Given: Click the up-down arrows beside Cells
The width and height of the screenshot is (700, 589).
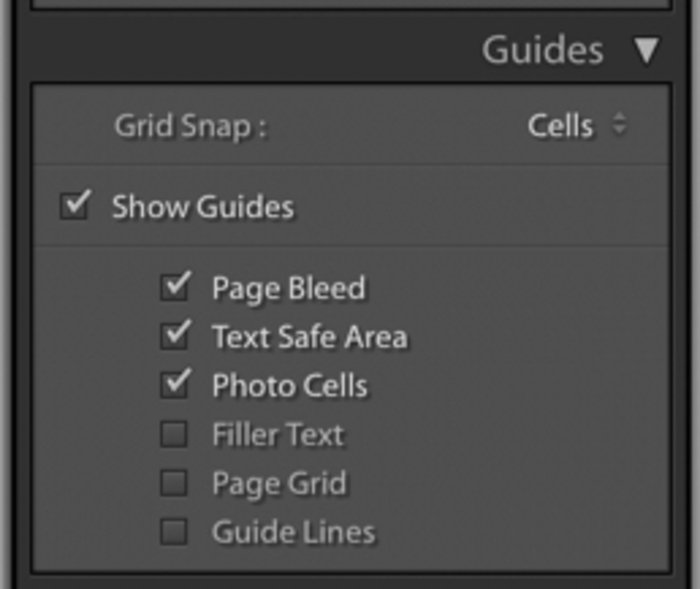Looking at the screenshot, I should click(620, 126).
